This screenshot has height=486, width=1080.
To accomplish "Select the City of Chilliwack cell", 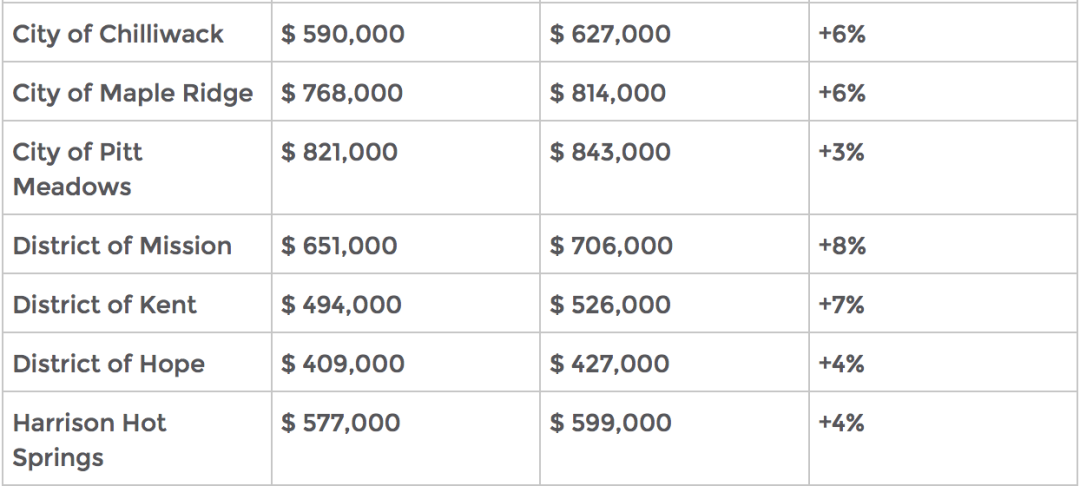I will (137, 32).
